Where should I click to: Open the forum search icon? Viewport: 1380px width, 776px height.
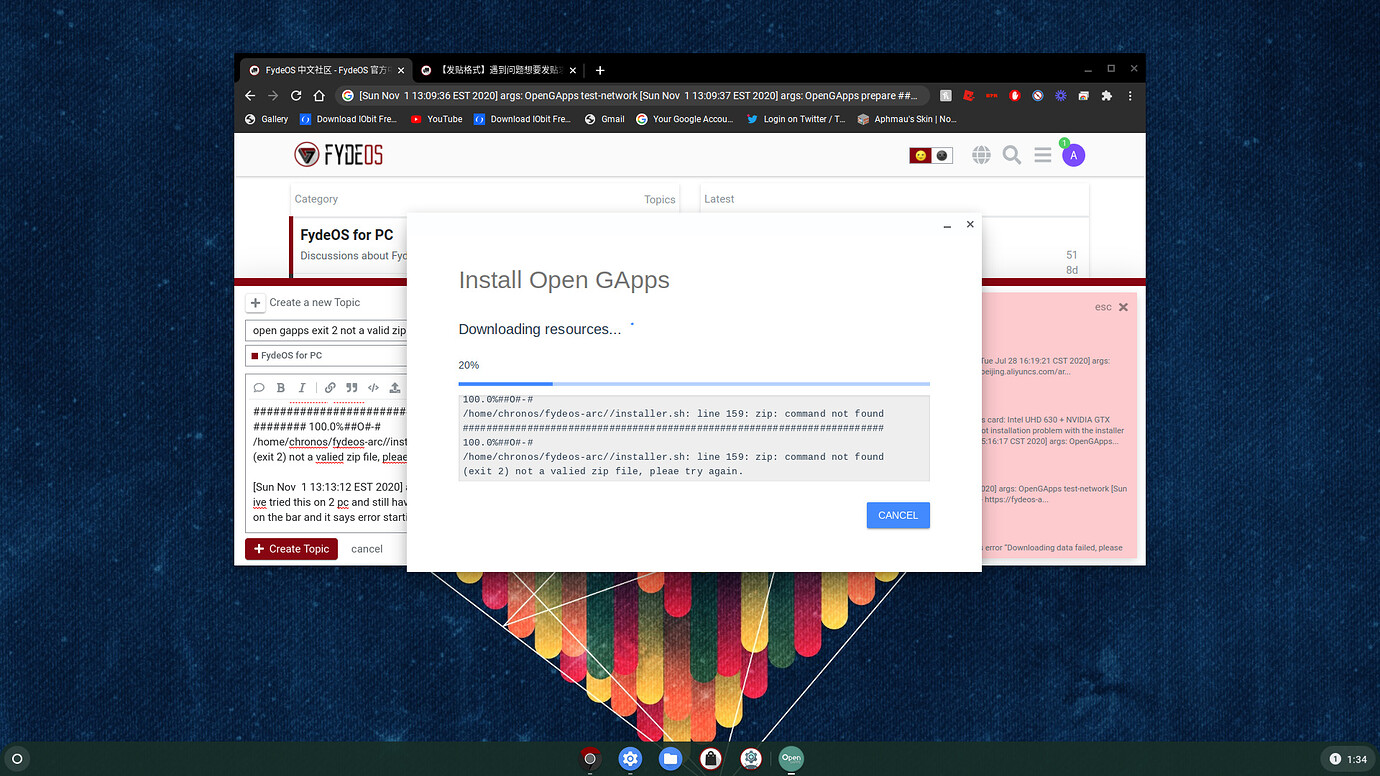coord(1012,155)
